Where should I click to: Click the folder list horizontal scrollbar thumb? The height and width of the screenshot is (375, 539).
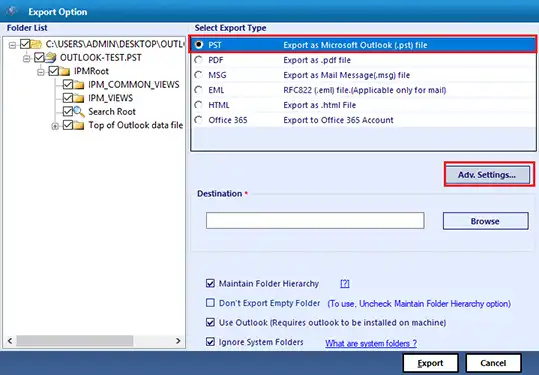click(x=75, y=341)
